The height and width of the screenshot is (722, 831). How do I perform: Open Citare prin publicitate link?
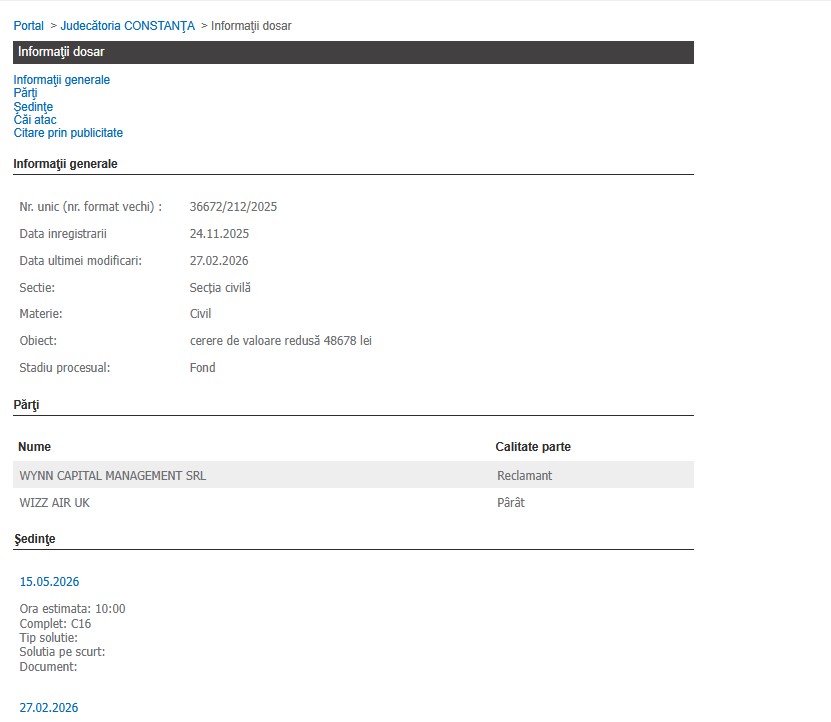[x=68, y=133]
